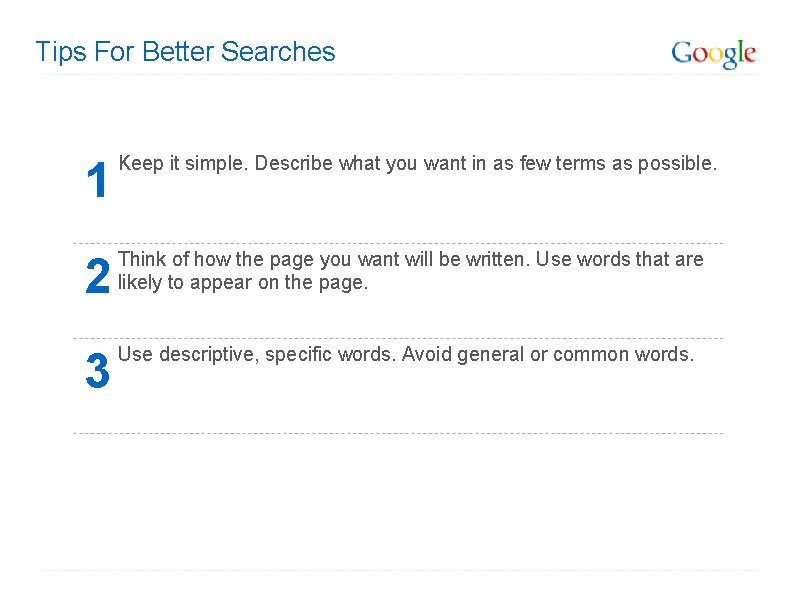Click the large number 3
Viewport: 800px width, 600px height.
(x=97, y=372)
